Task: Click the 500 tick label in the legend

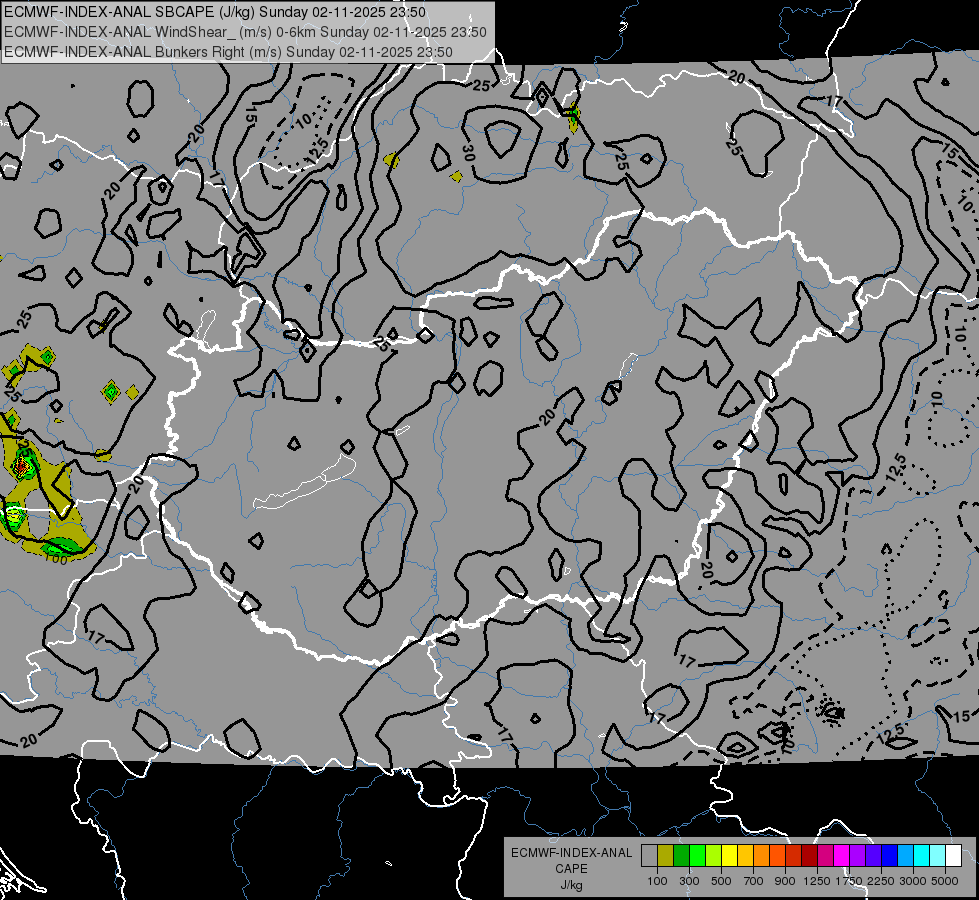Action: (721, 881)
